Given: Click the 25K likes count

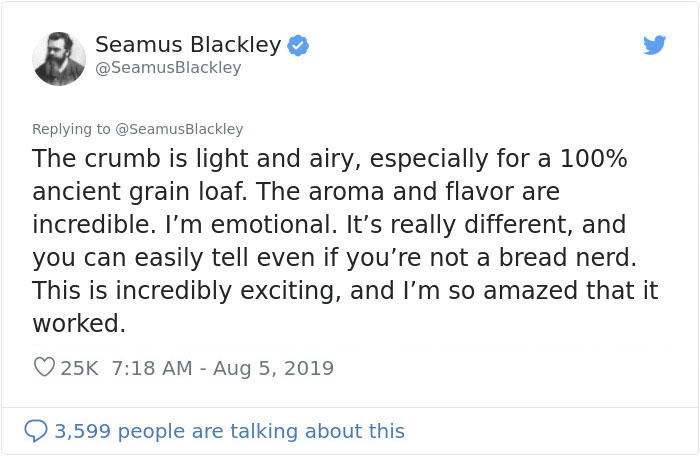Looking at the screenshot, I should coord(77,368).
